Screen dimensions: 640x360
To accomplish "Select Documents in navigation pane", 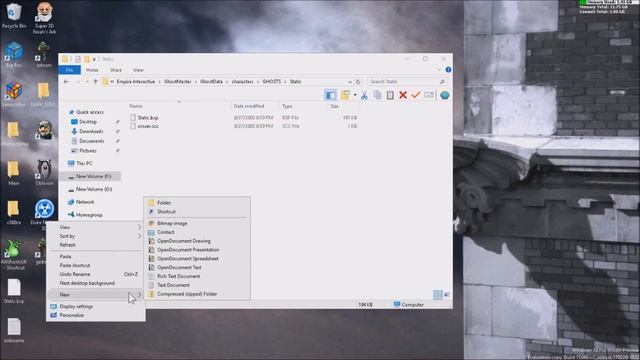I will (91, 141).
